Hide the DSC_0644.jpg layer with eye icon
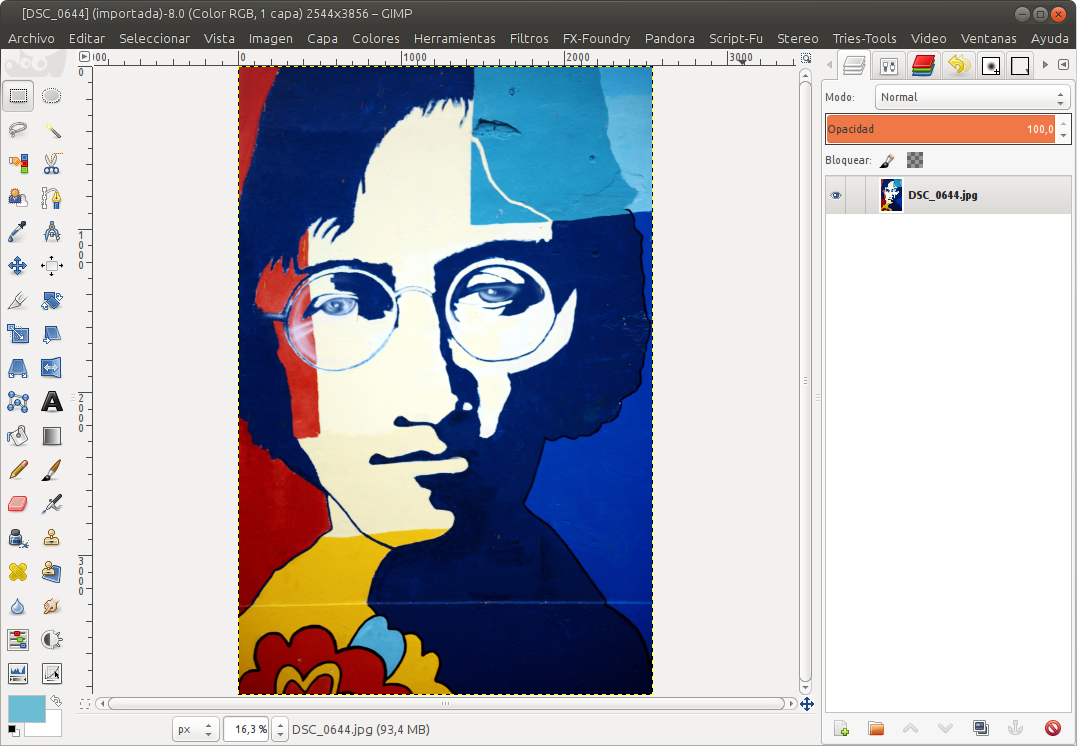This screenshot has width=1077, height=746. coord(836,195)
